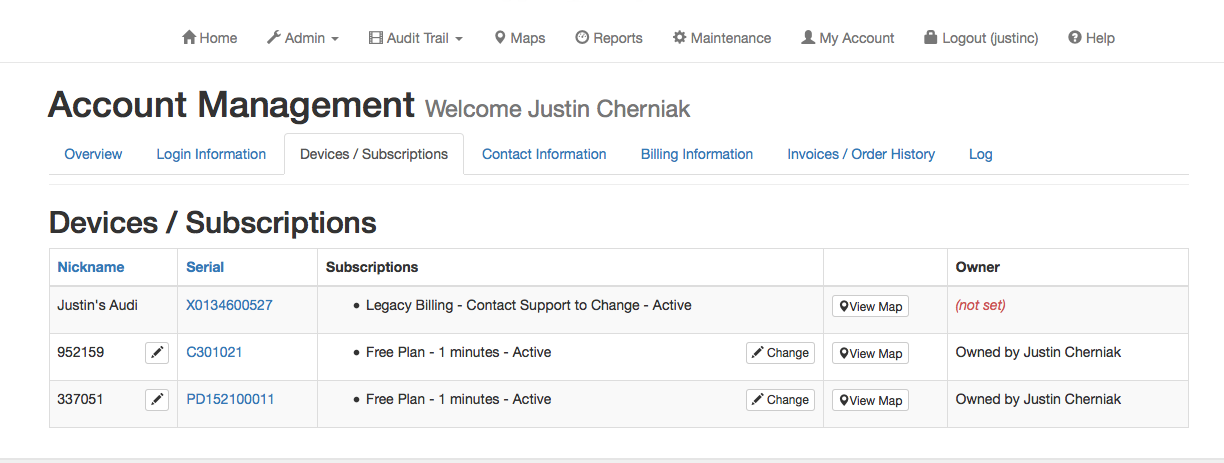Open View Map for device C301021
Image resolution: width=1224 pixels, height=463 pixels.
(x=870, y=354)
